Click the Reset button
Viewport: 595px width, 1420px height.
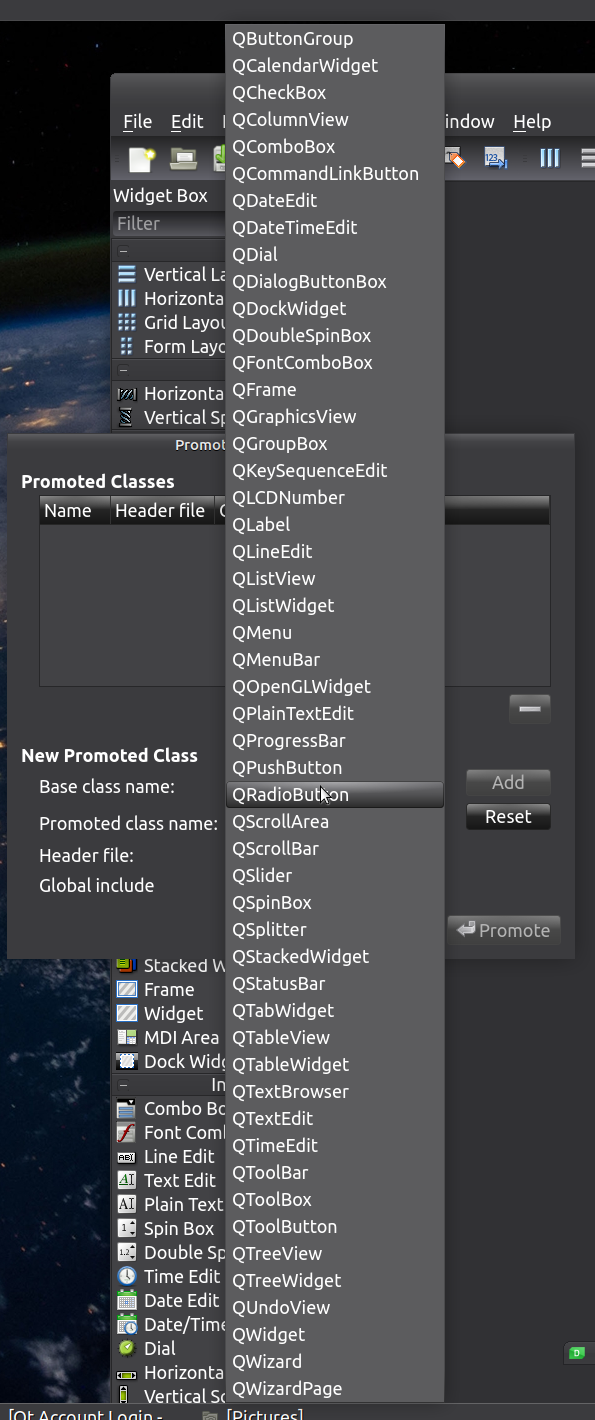(508, 817)
